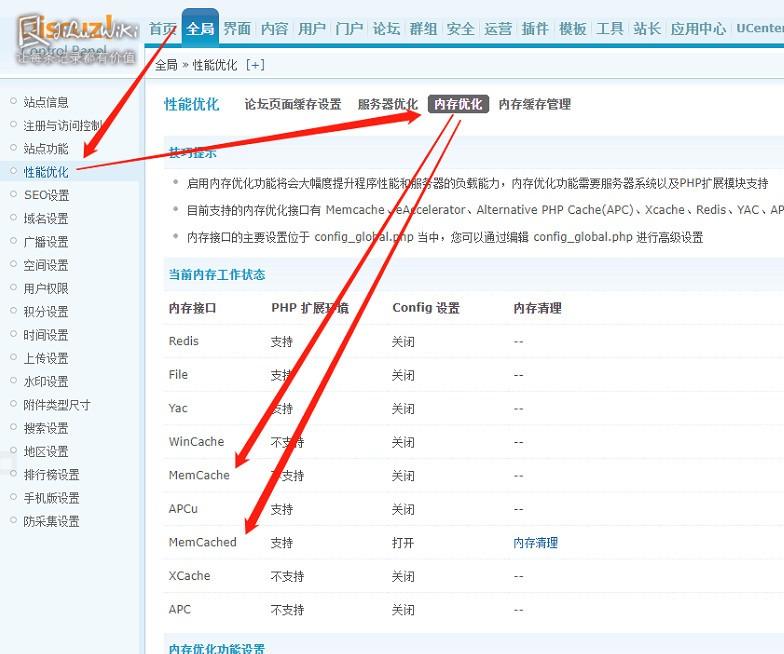Open 广播设置 in the sidebar
Image resolution: width=784 pixels, height=654 pixels.
click(46, 242)
